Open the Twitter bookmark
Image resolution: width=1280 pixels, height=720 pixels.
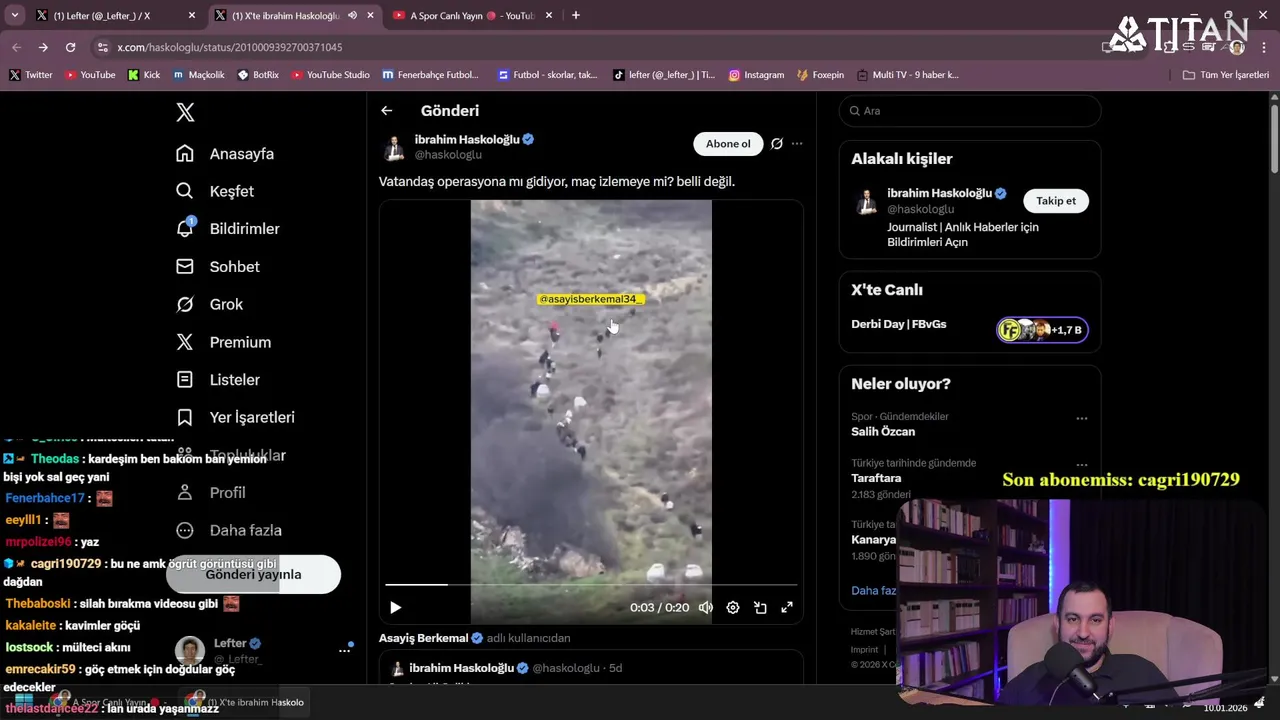tap(30, 75)
